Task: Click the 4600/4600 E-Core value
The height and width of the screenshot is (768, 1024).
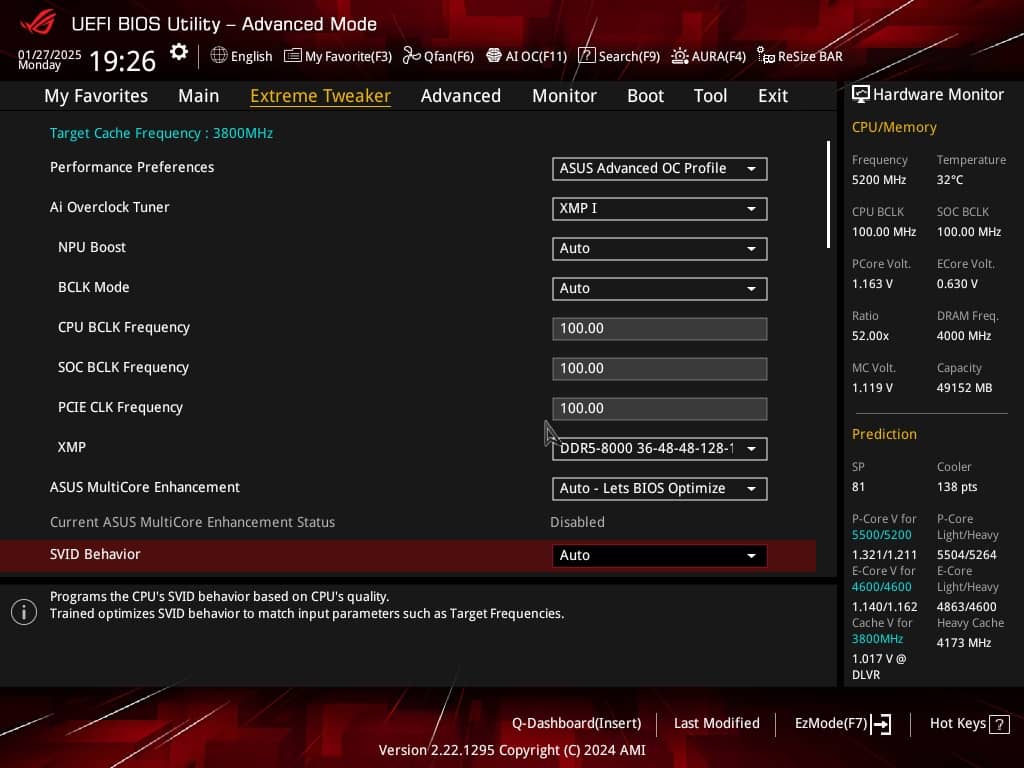Action: point(882,587)
